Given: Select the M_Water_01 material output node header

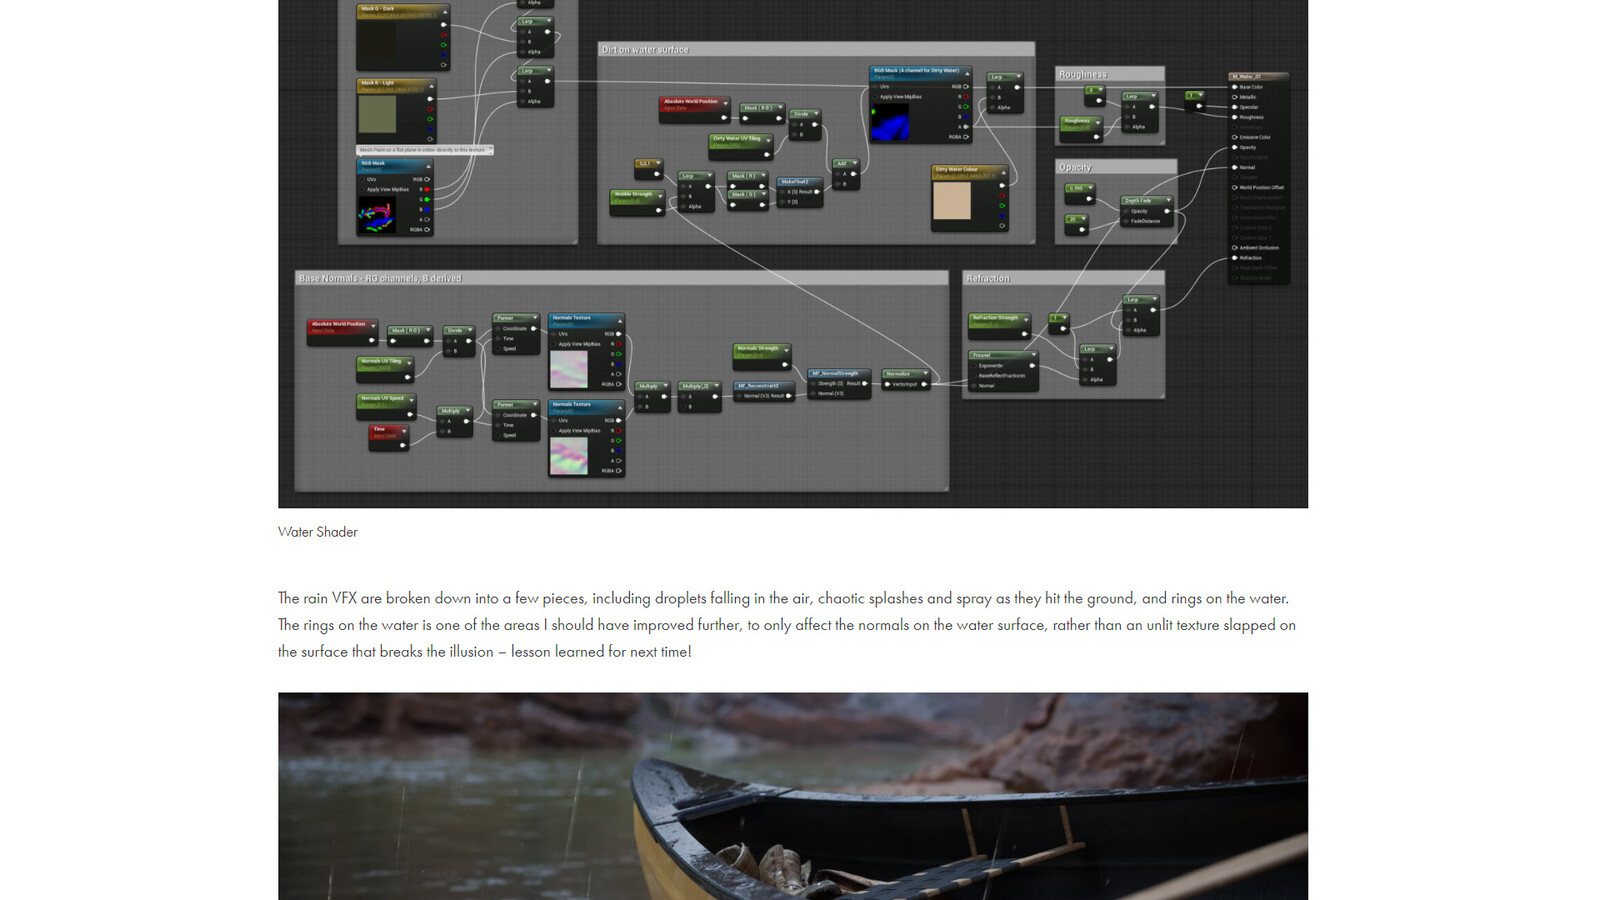Looking at the screenshot, I should point(1258,76).
